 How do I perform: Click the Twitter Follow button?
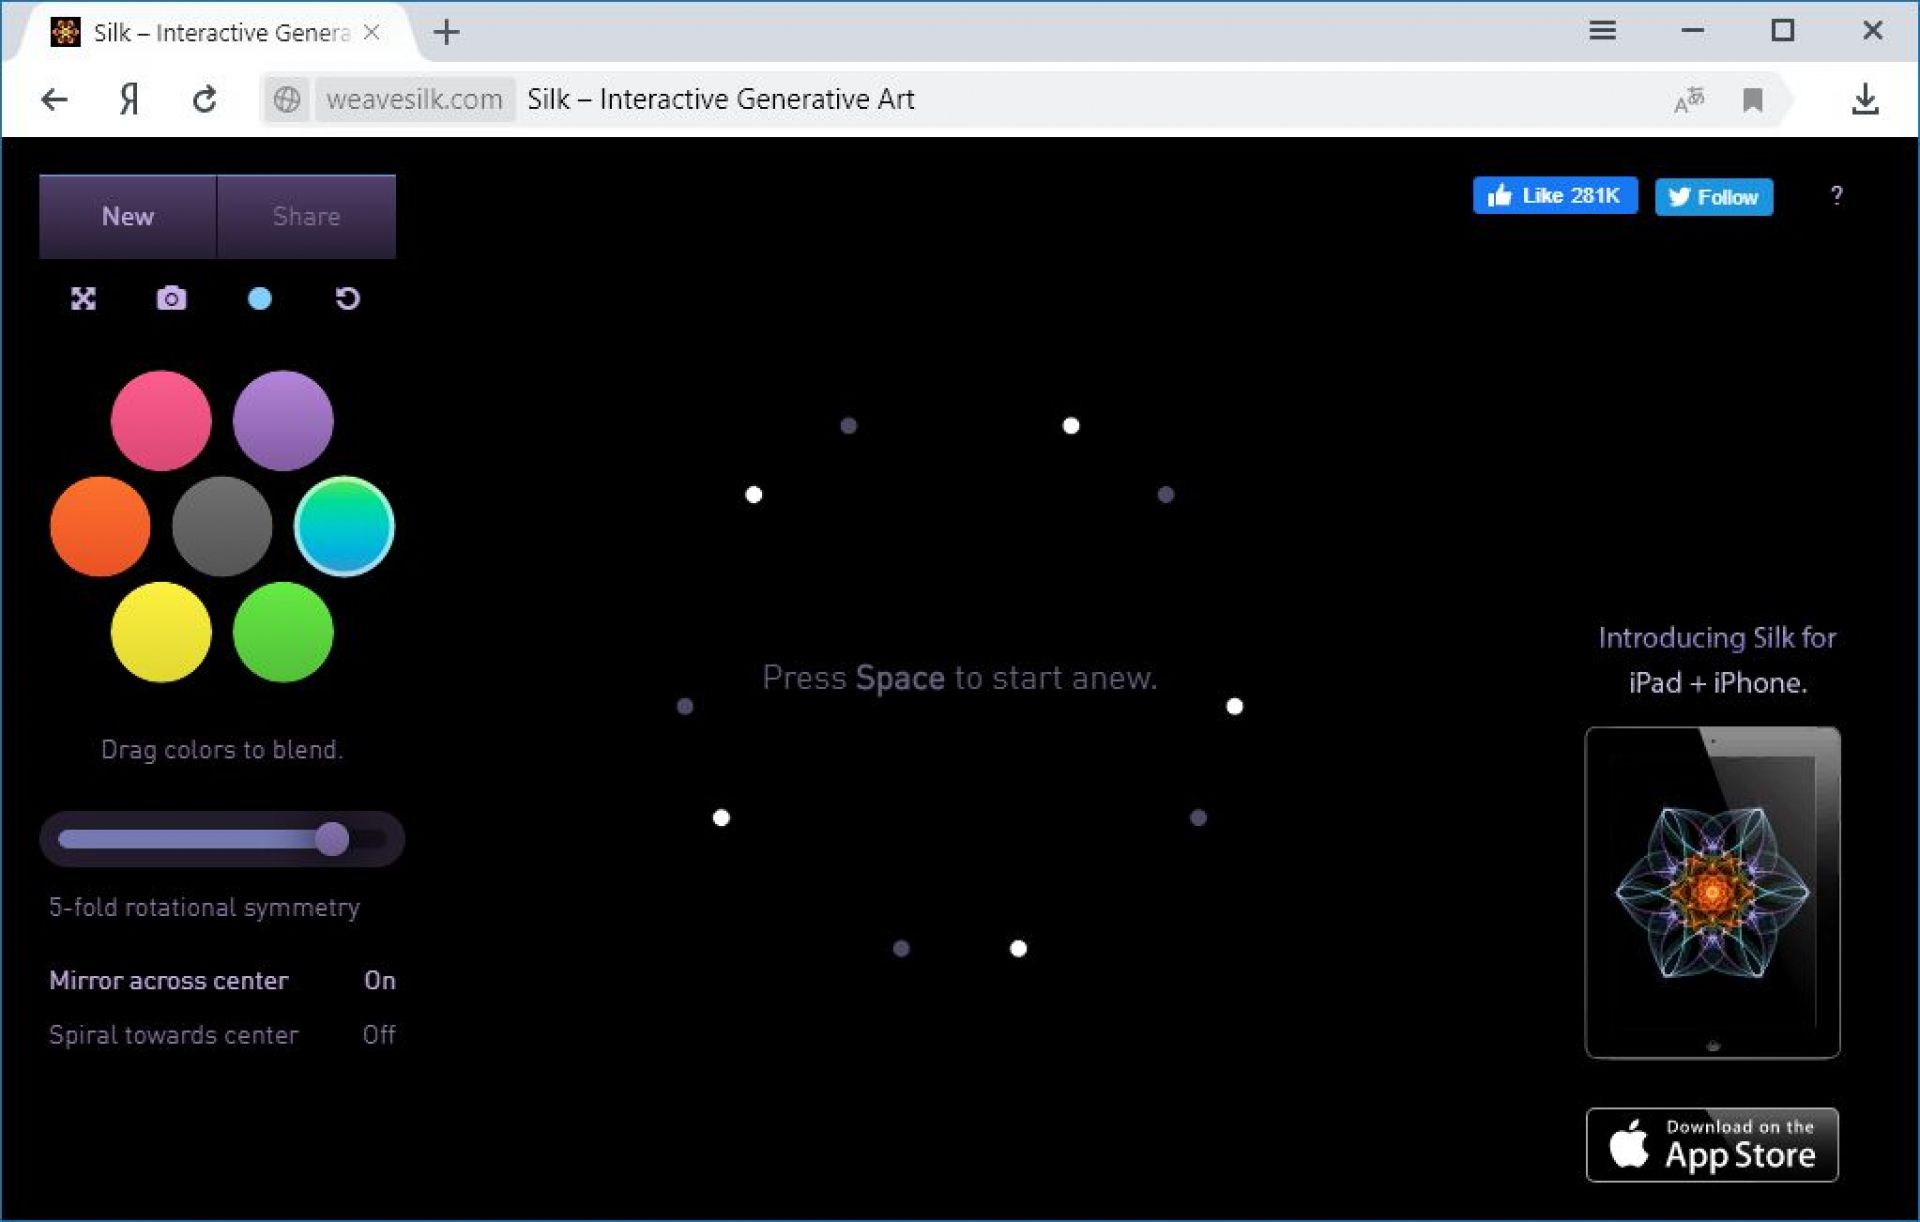pyautogui.click(x=1713, y=196)
